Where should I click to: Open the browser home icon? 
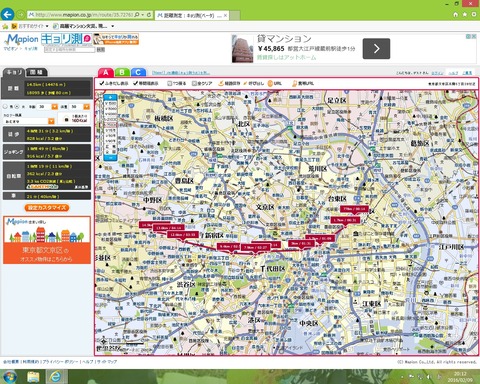click(456, 15)
